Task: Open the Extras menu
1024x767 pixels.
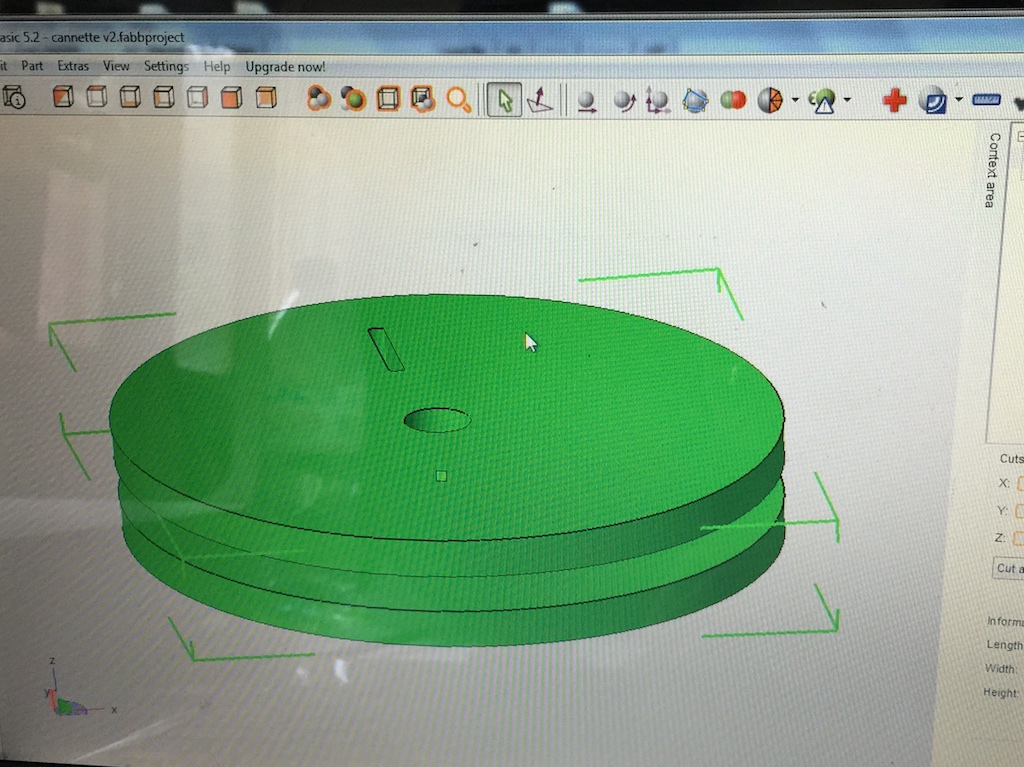Action: [x=73, y=65]
